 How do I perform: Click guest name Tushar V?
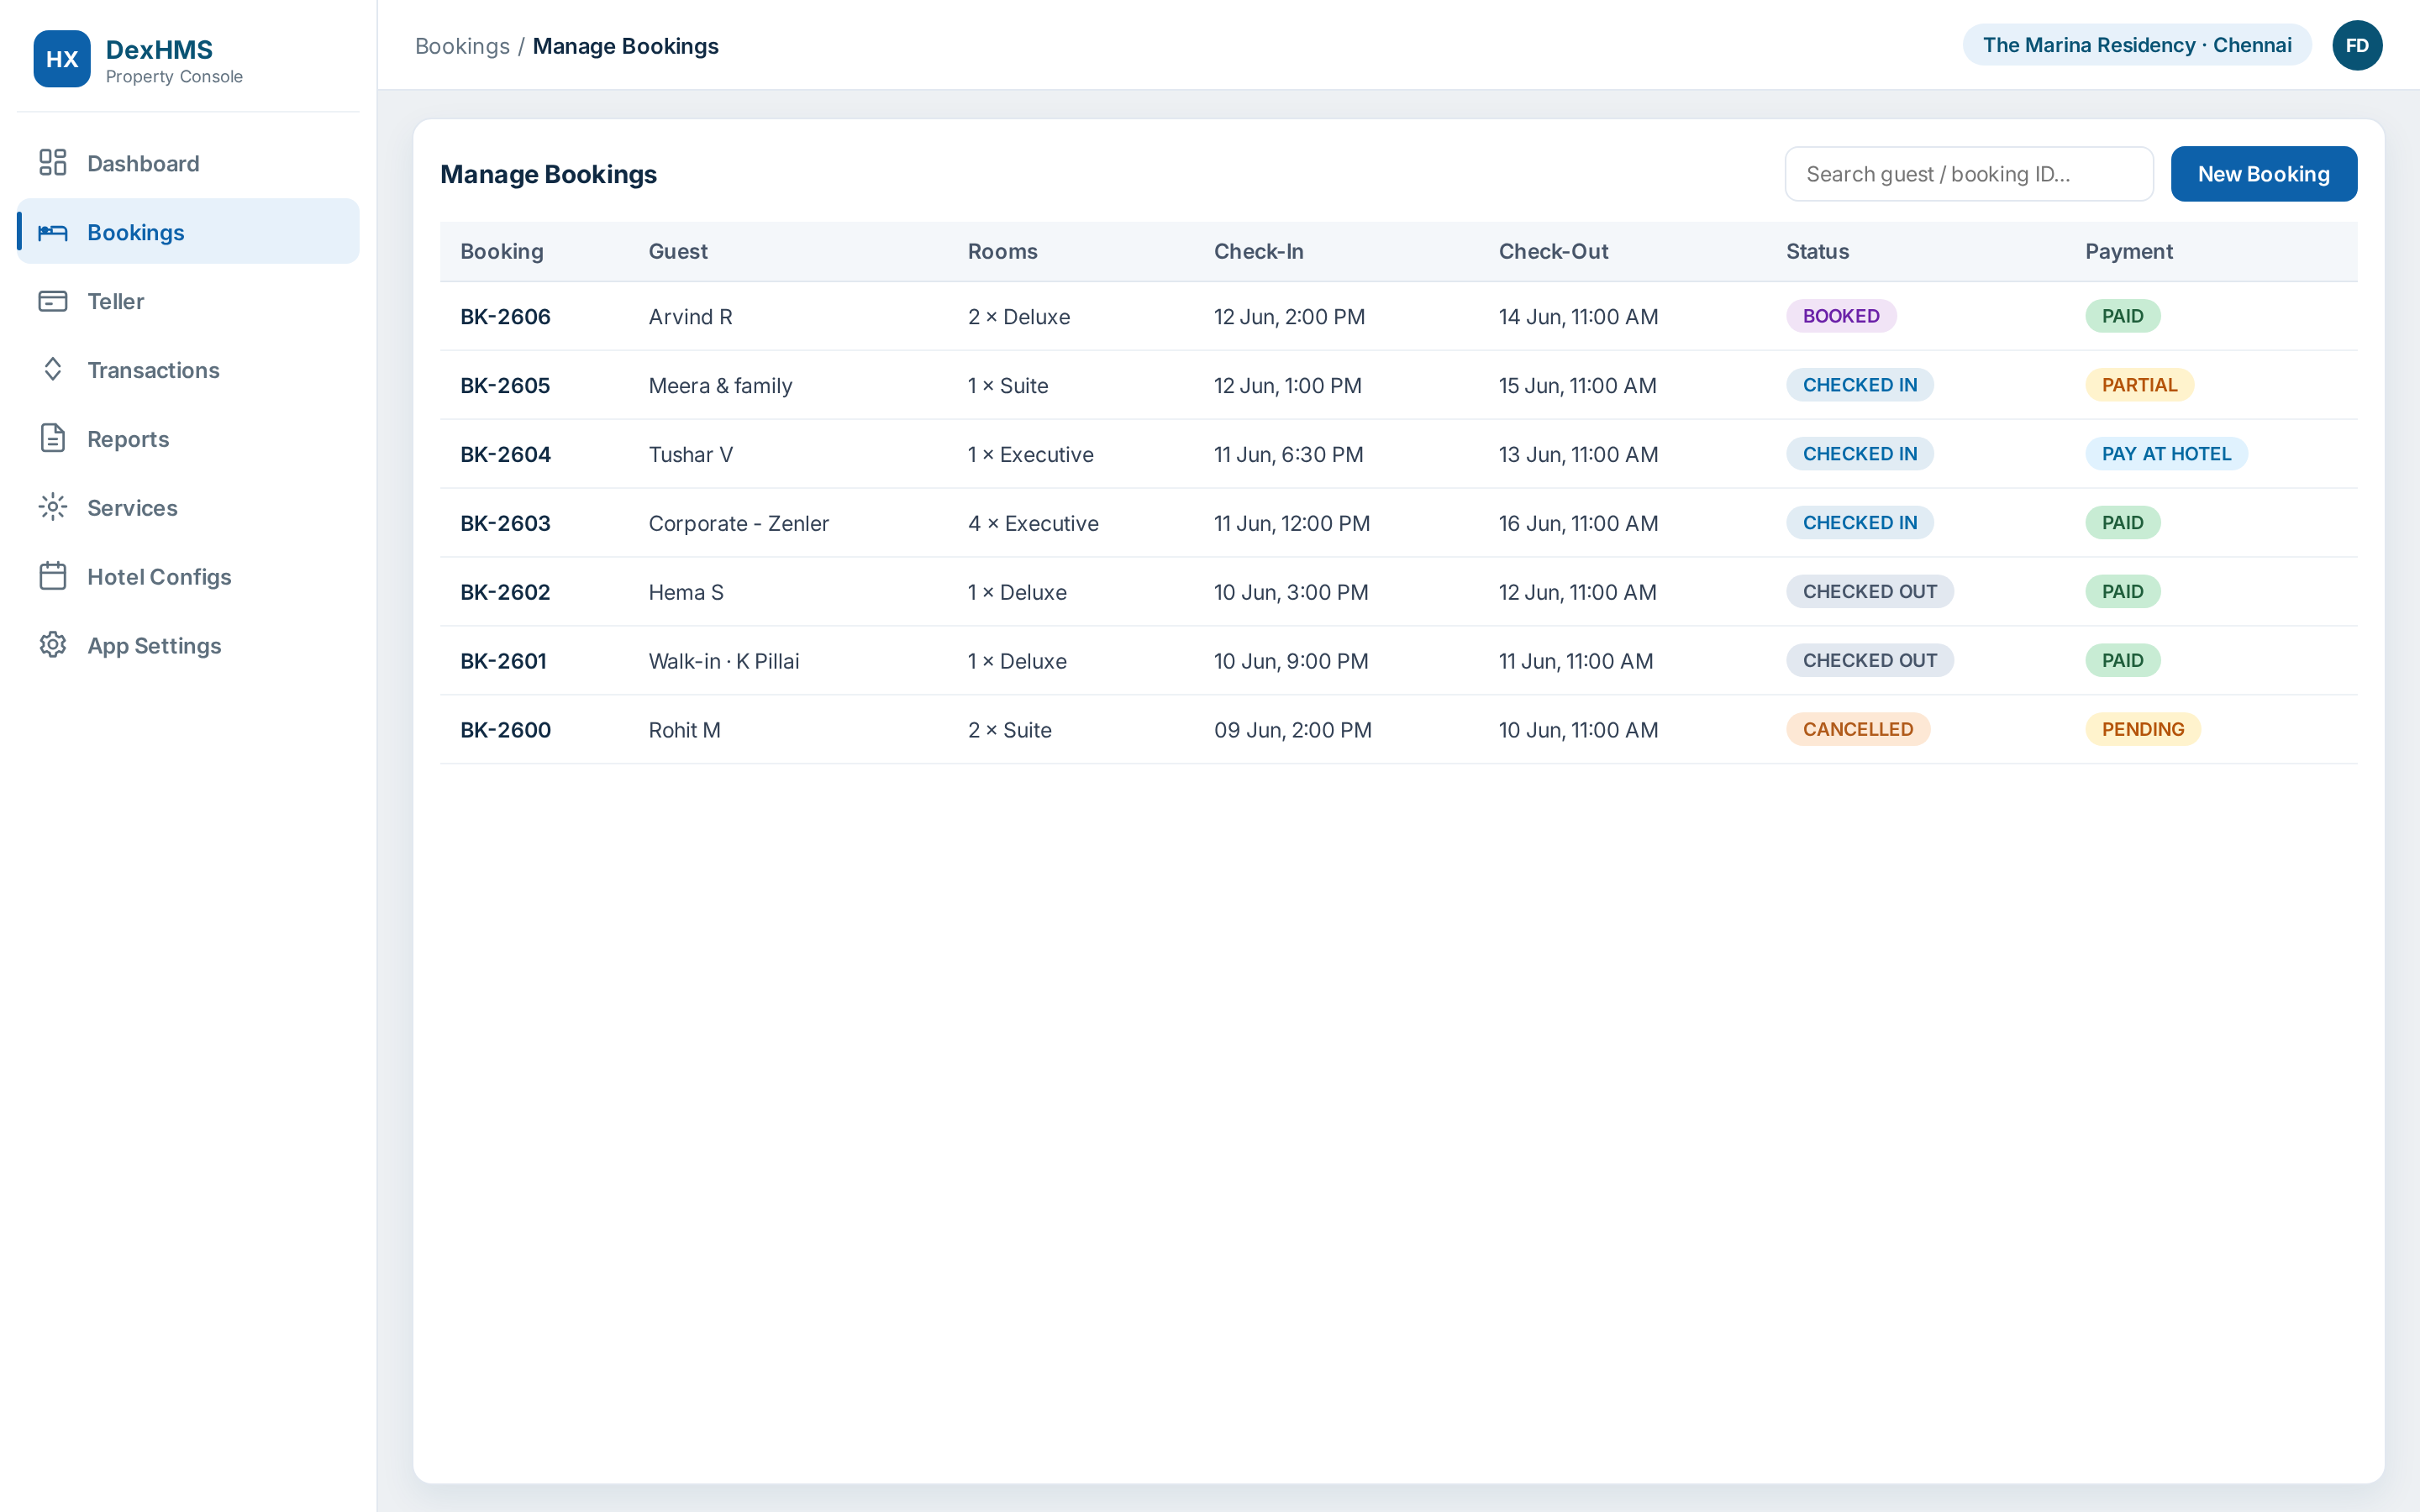coord(690,455)
